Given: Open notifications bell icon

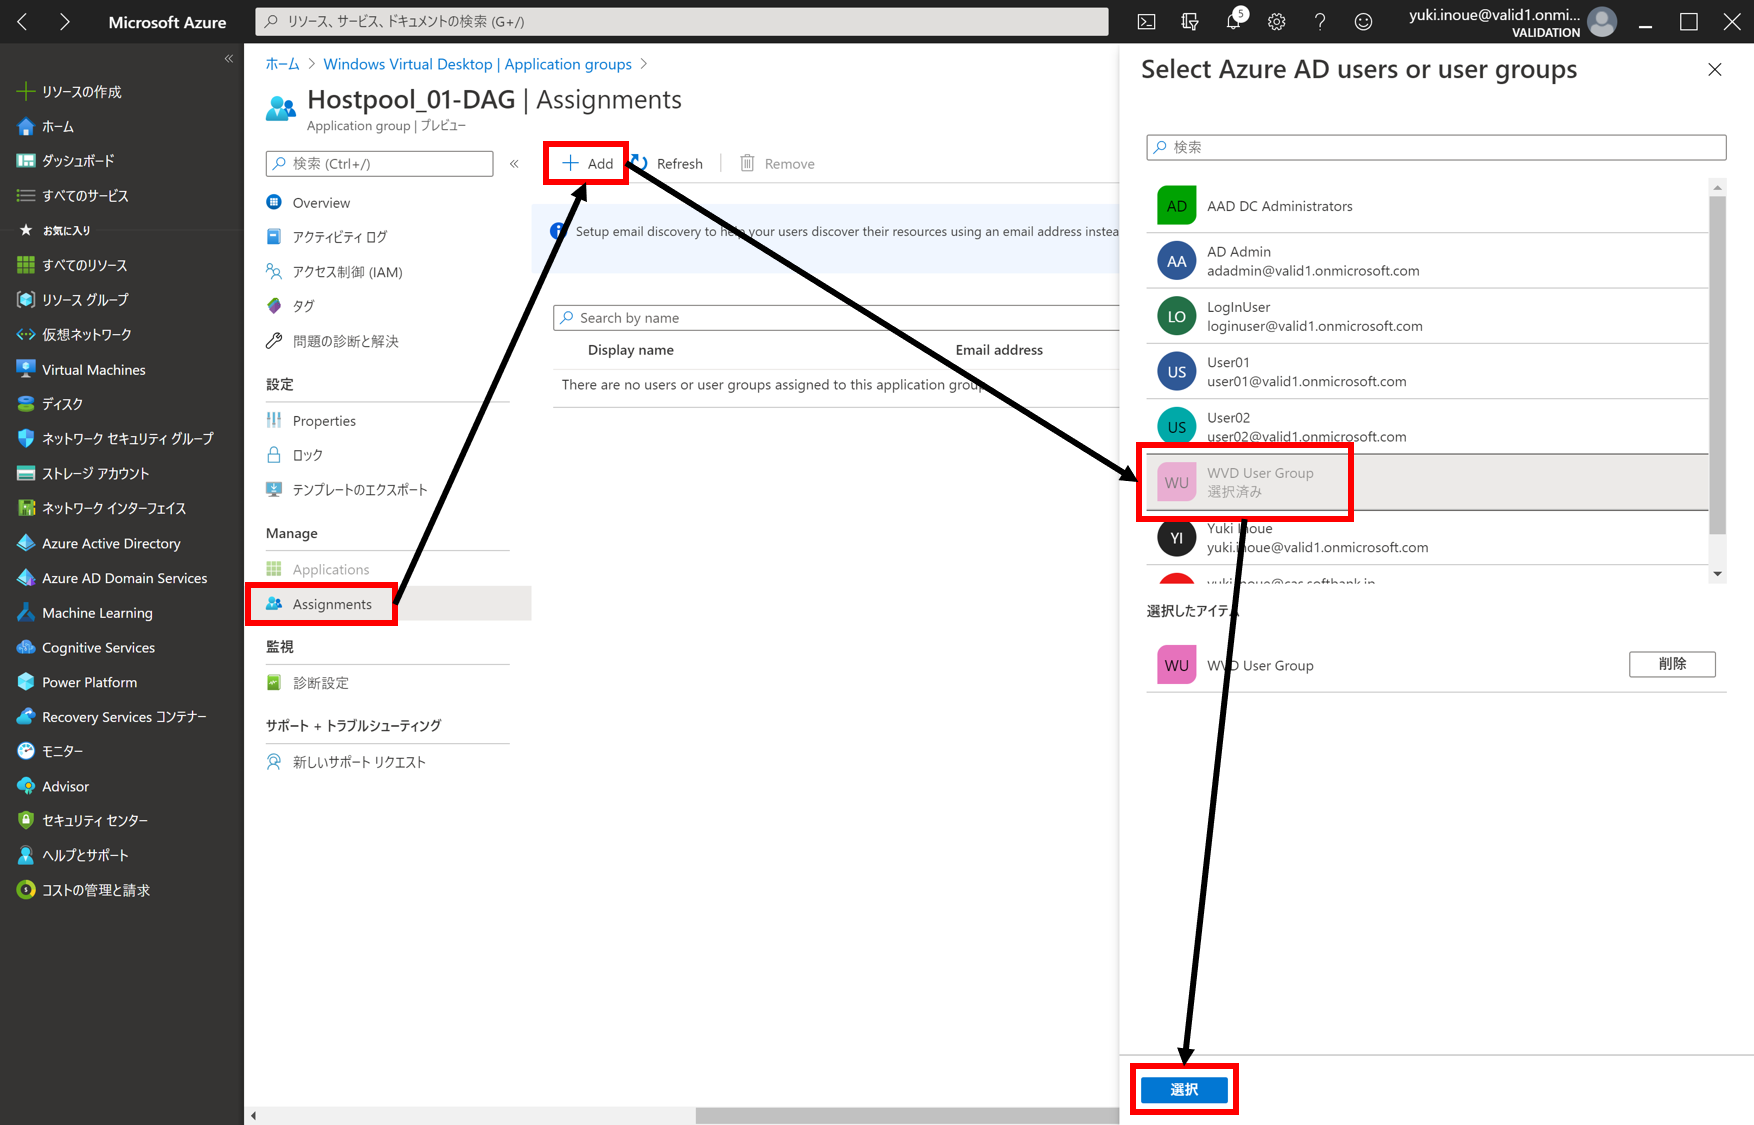Looking at the screenshot, I should click(x=1234, y=22).
